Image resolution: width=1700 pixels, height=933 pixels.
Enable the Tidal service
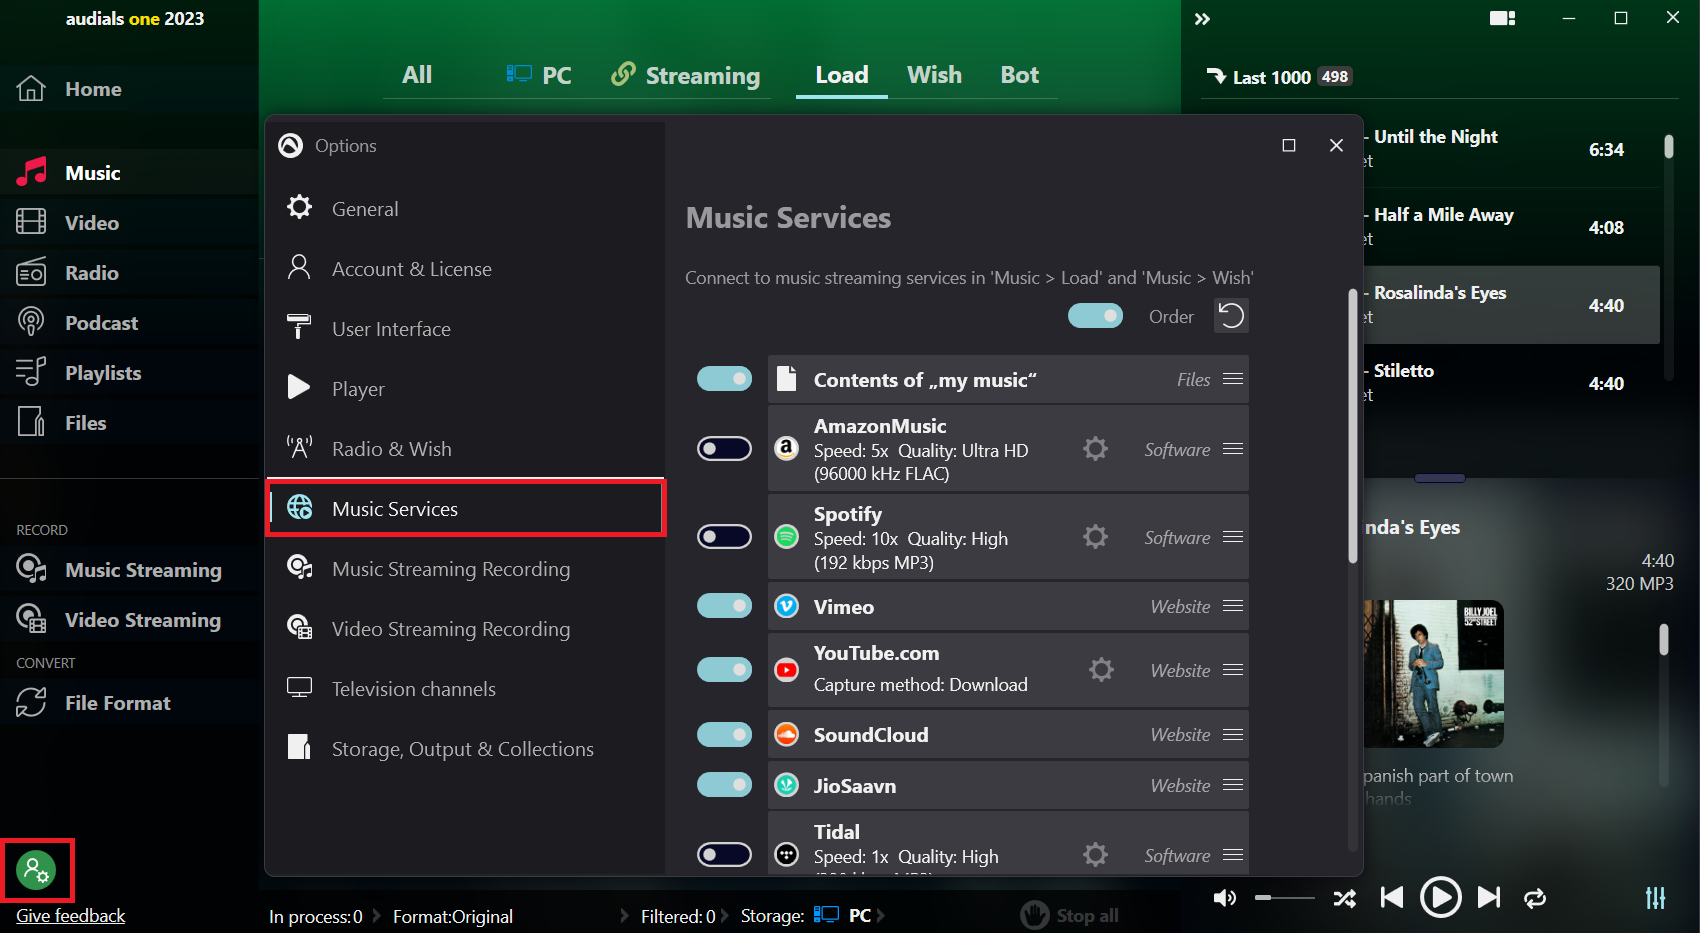724,855
